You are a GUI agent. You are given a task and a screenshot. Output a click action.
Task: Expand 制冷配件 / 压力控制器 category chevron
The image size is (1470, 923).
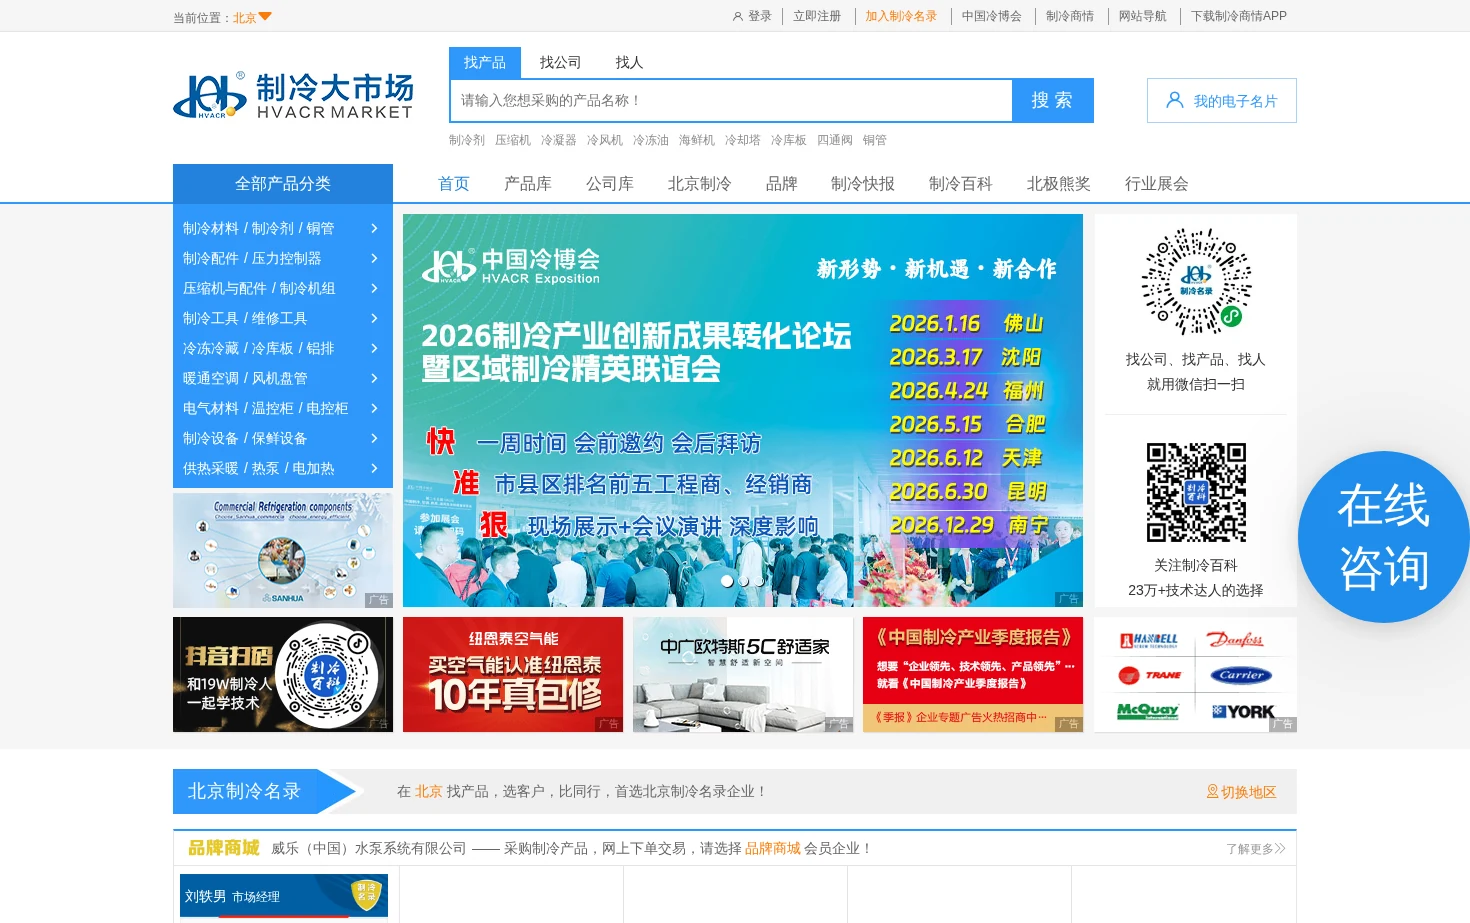(x=374, y=258)
